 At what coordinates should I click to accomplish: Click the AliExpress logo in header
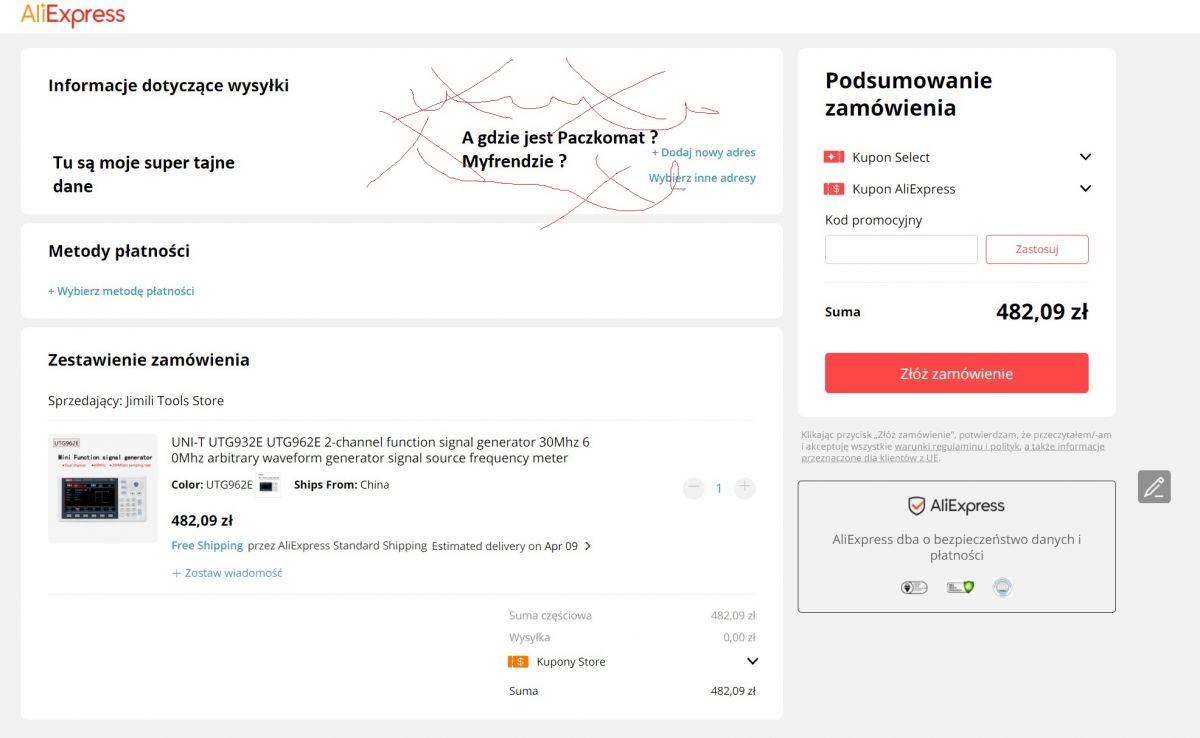pos(72,15)
